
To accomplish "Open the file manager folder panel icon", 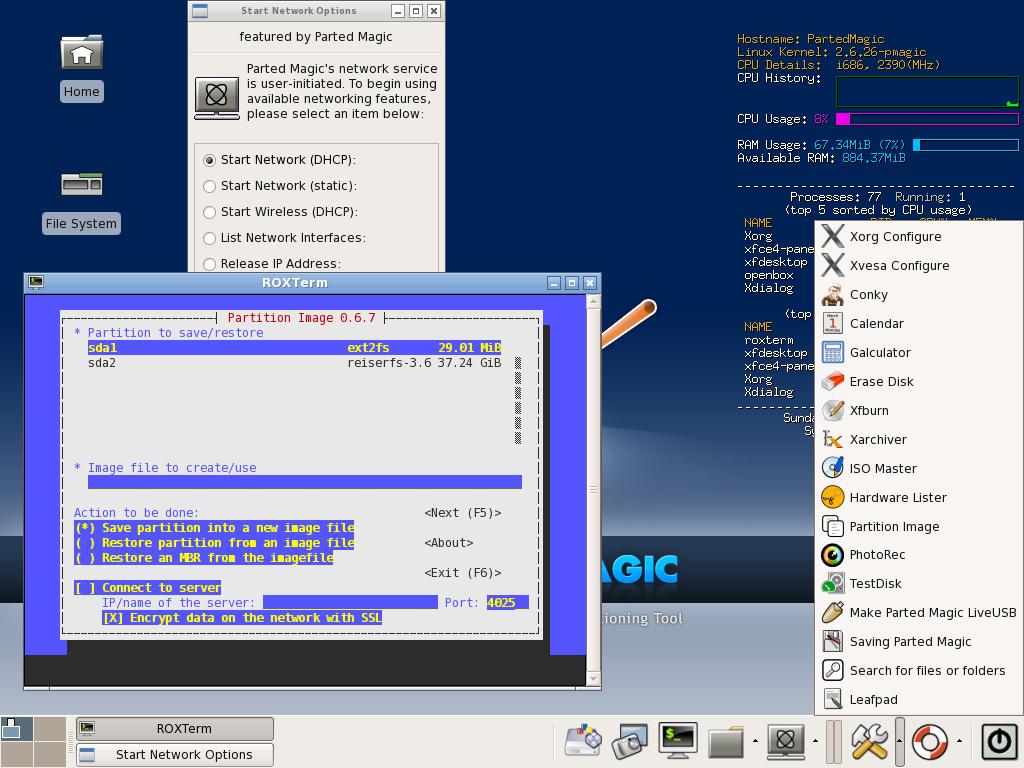I will pyautogui.click(x=726, y=742).
